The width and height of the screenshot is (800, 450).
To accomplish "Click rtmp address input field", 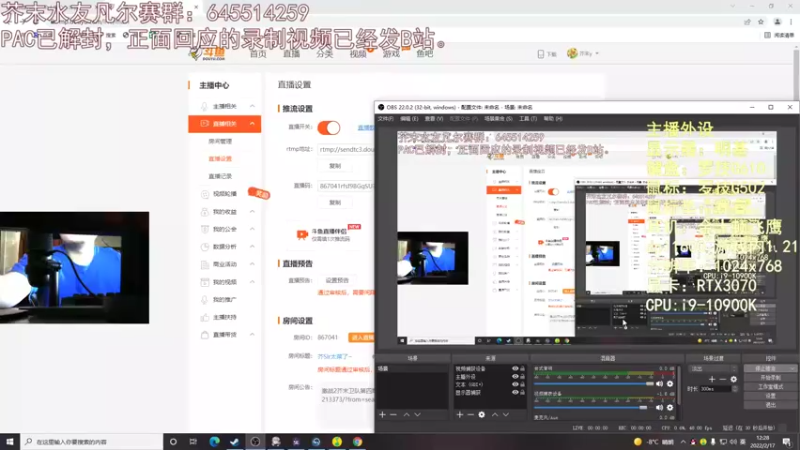I will [345, 149].
